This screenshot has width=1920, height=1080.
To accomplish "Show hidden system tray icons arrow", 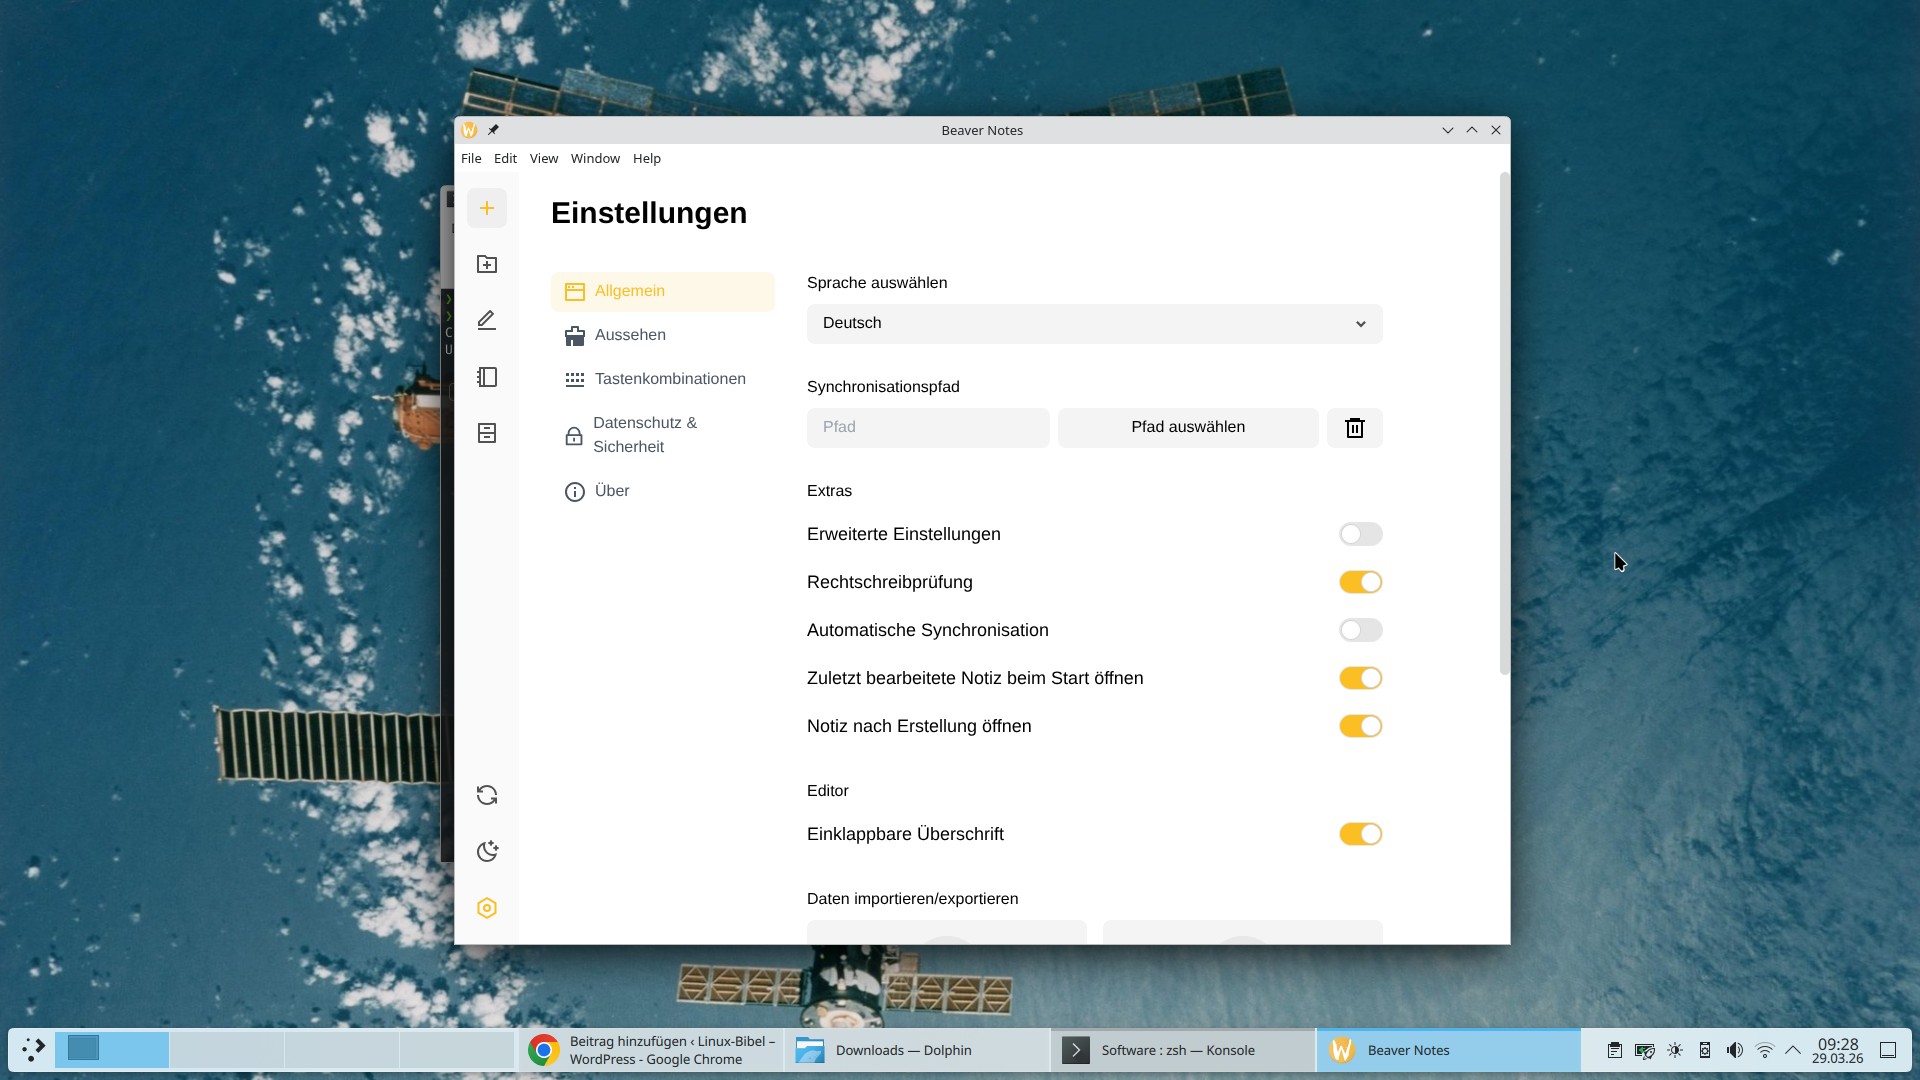I will point(1793,1050).
